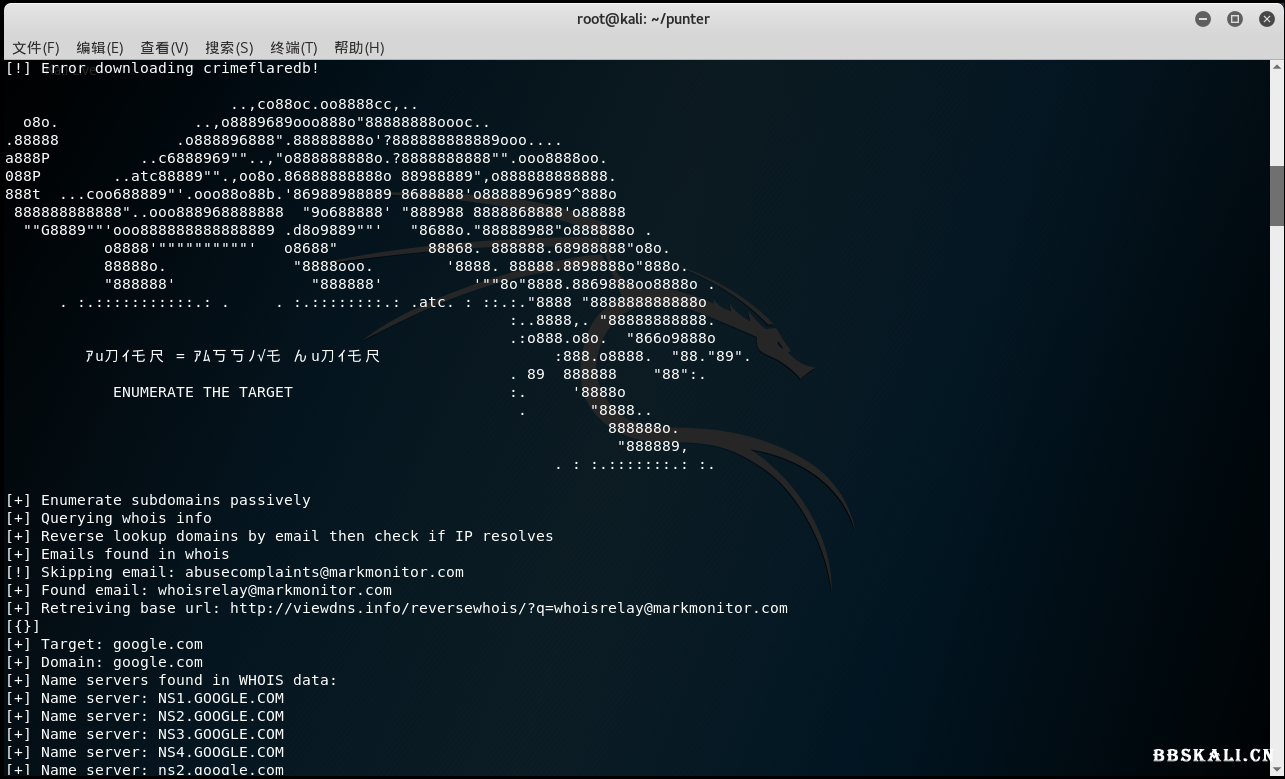
Task: Click whoisrelay@markmonitor.com in the Found email line
Action: pyautogui.click(x=274, y=590)
